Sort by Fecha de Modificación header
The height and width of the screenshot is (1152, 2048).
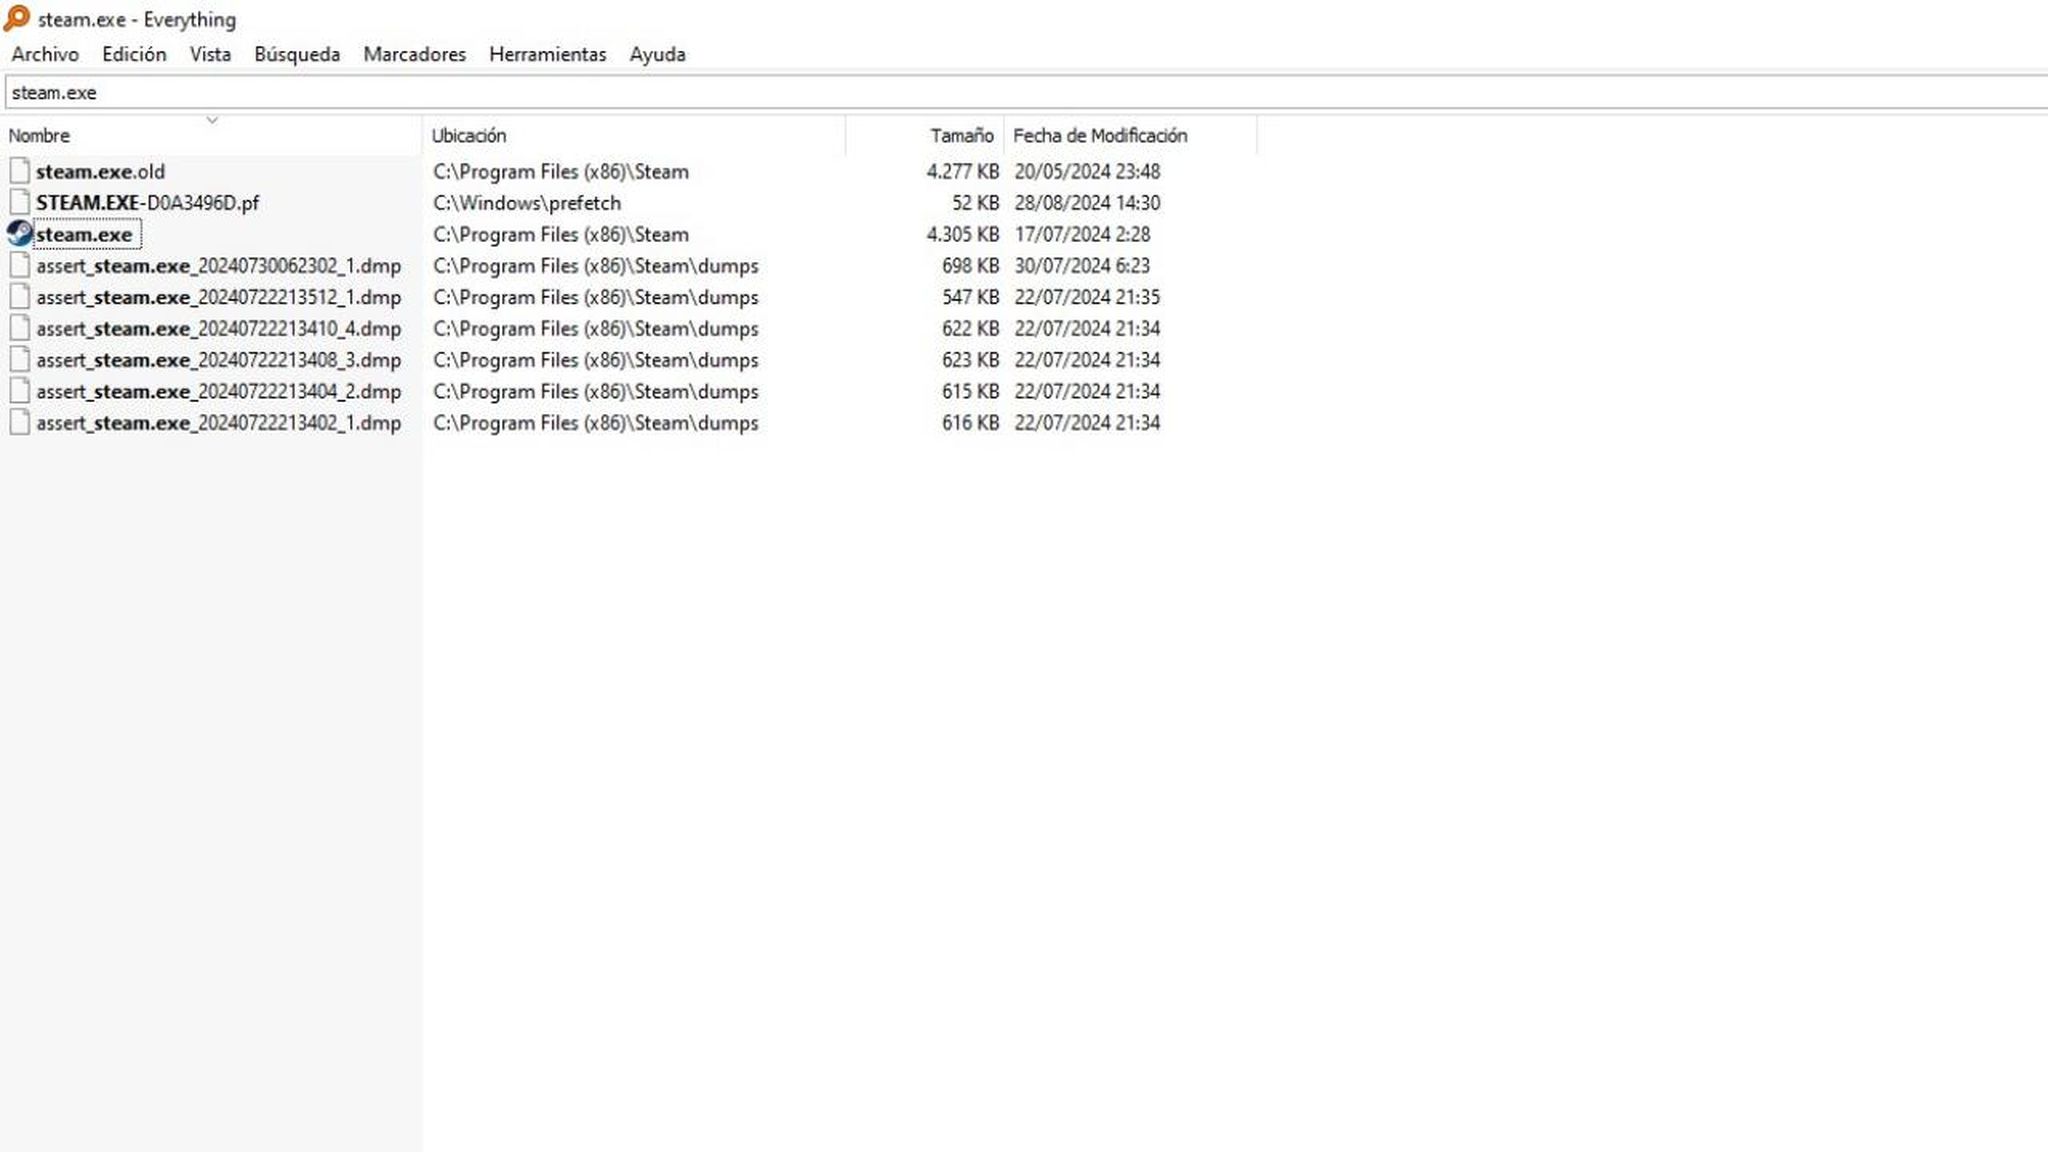pyautogui.click(x=1100, y=136)
